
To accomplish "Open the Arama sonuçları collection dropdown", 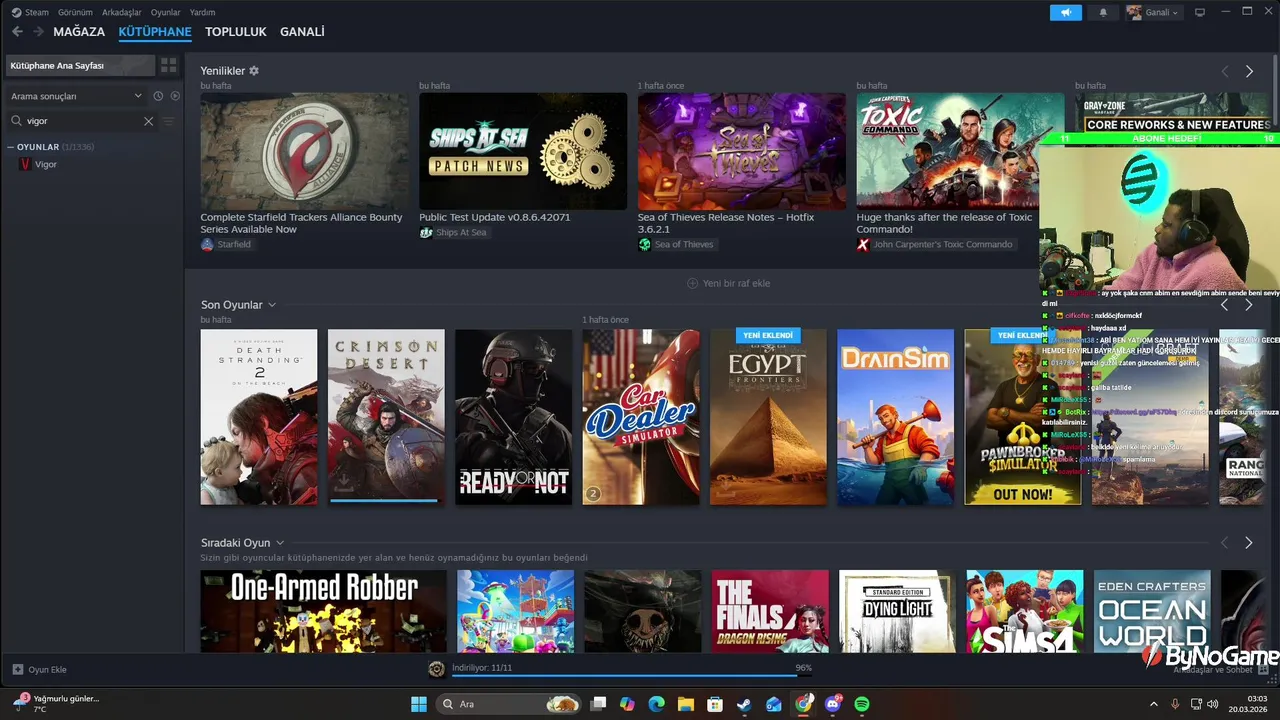I will click(76, 96).
